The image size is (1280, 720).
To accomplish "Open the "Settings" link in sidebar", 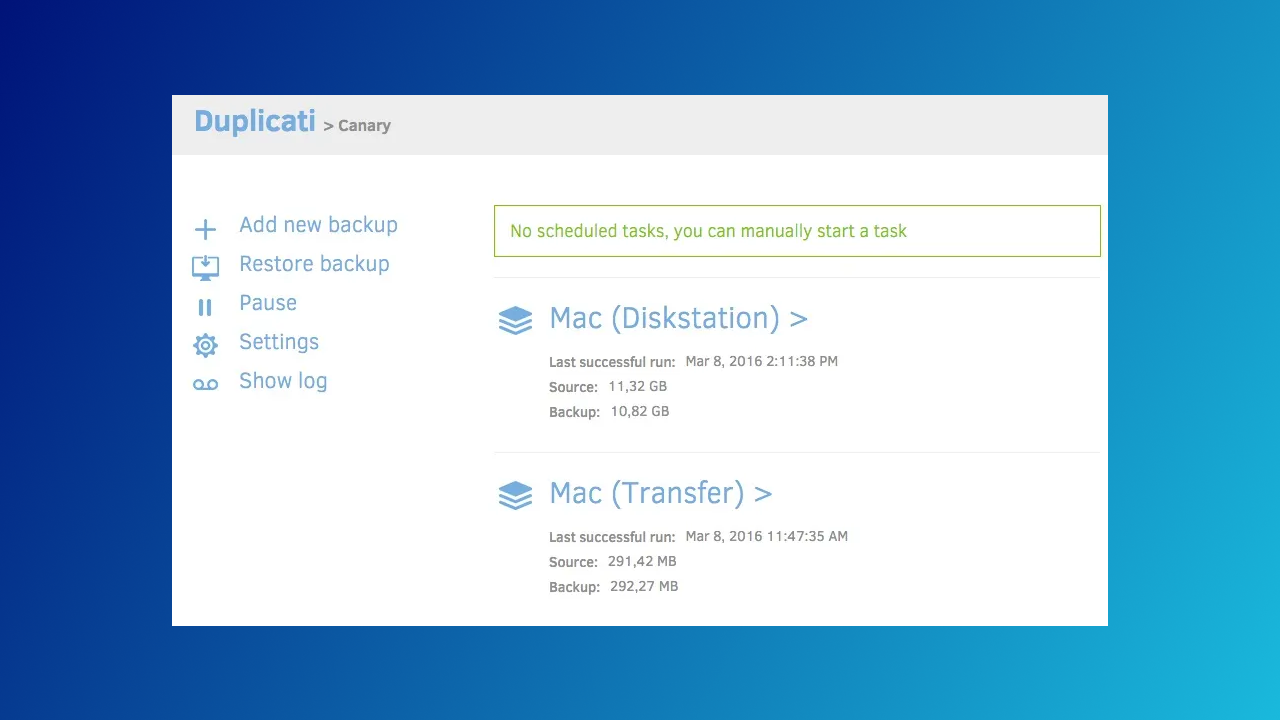I will point(279,342).
